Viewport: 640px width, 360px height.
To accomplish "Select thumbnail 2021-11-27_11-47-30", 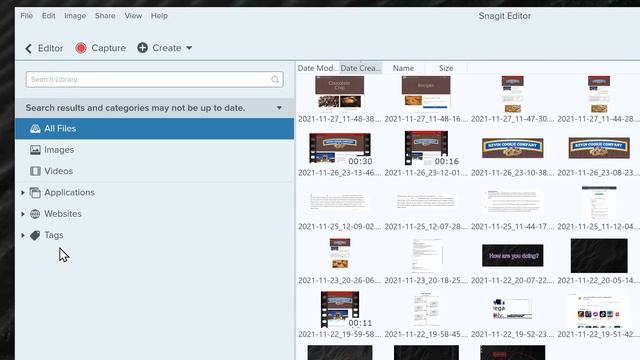I will point(513,94).
